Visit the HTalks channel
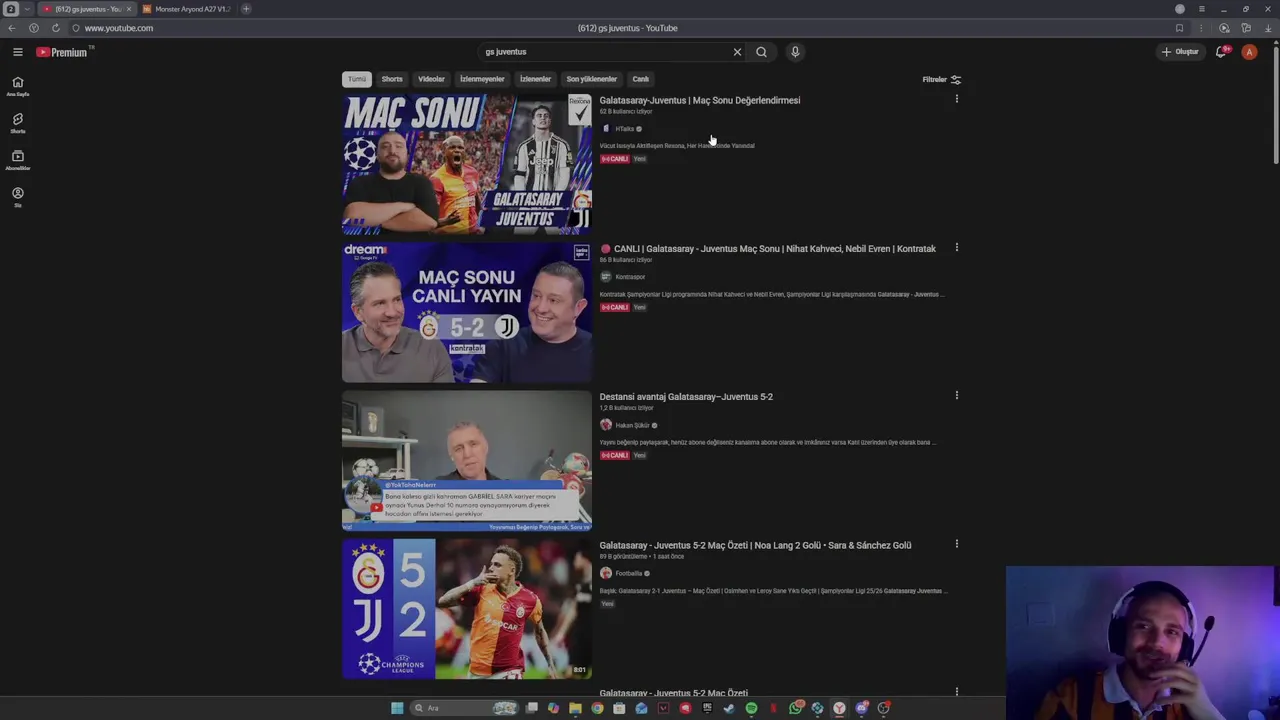Viewport: 1280px width, 720px height. coord(624,129)
